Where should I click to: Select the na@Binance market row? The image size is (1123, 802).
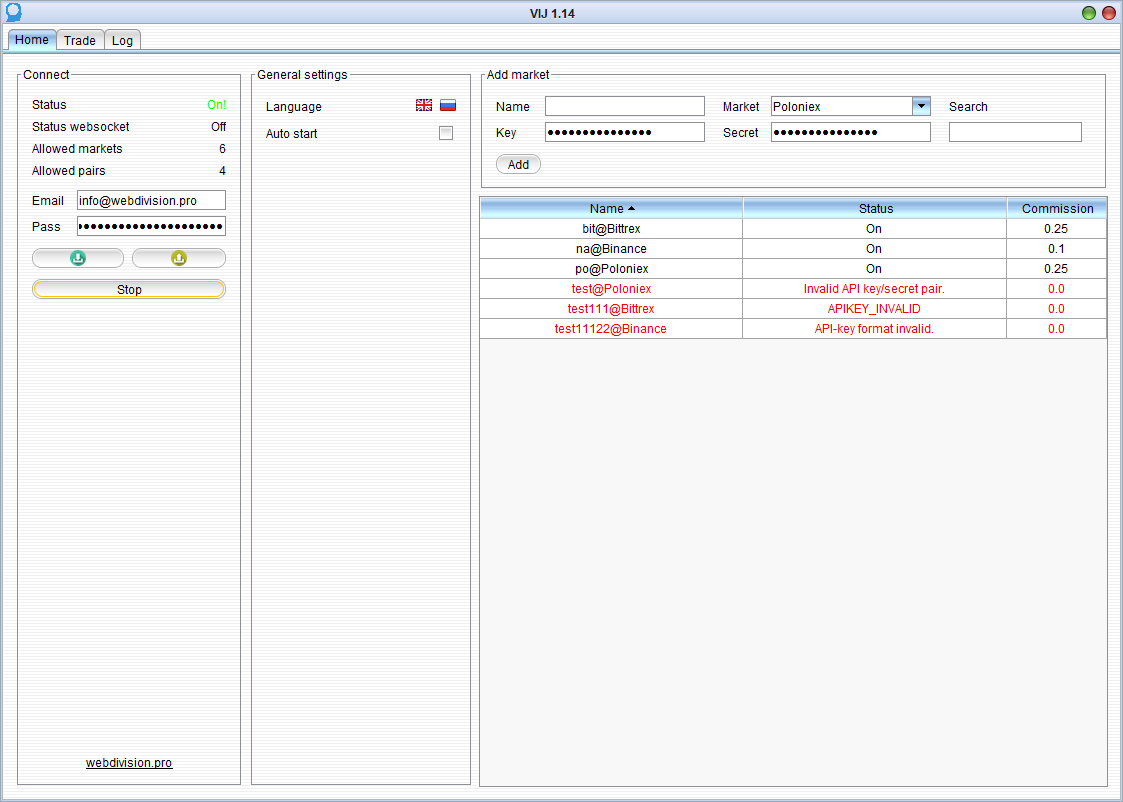coord(611,249)
